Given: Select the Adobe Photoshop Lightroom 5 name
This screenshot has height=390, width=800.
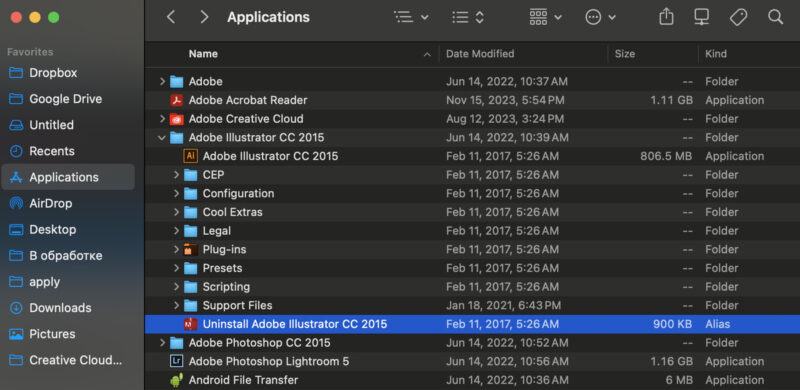Looking at the screenshot, I should pyautogui.click(x=269, y=361).
